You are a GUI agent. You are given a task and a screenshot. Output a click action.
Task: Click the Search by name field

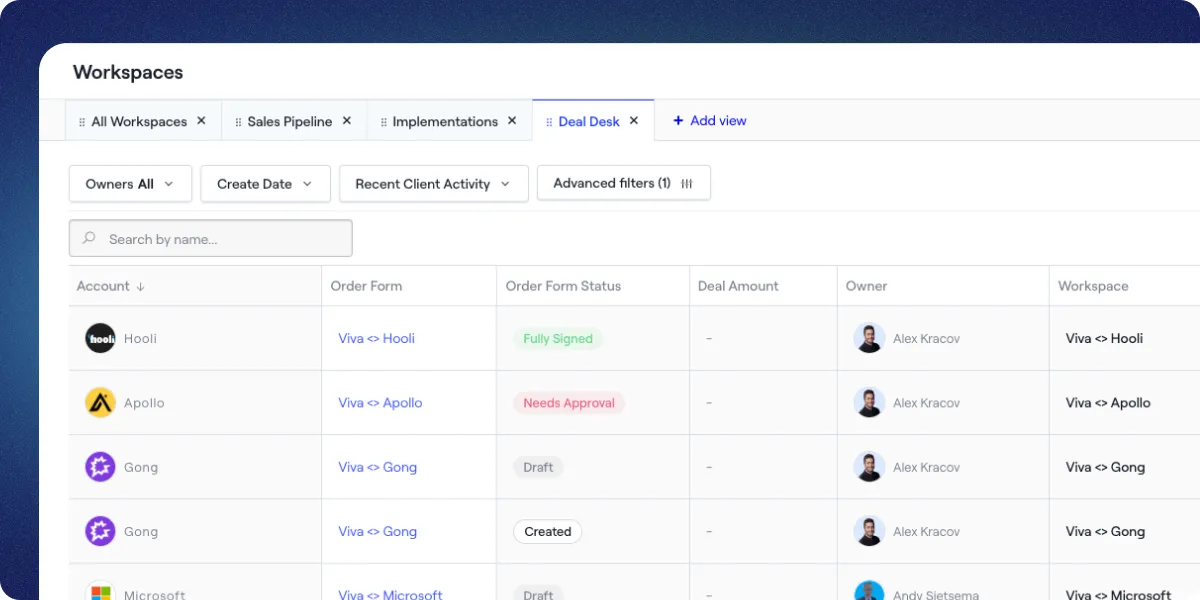coord(211,238)
